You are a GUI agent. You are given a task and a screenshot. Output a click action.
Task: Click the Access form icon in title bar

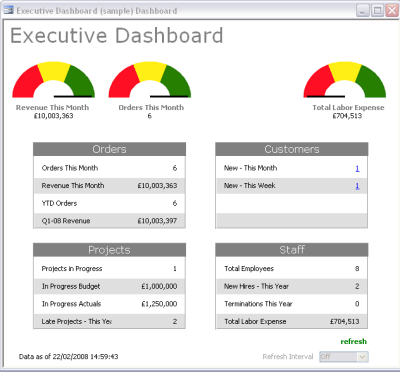8,10
